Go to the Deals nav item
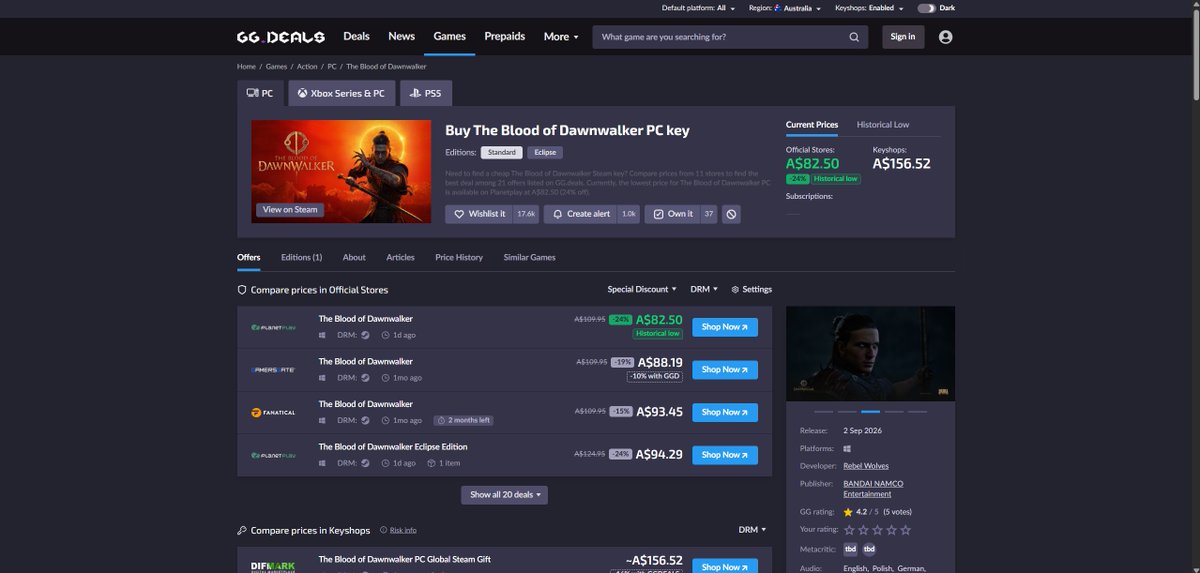This screenshot has height=573, width=1200. 356,36
